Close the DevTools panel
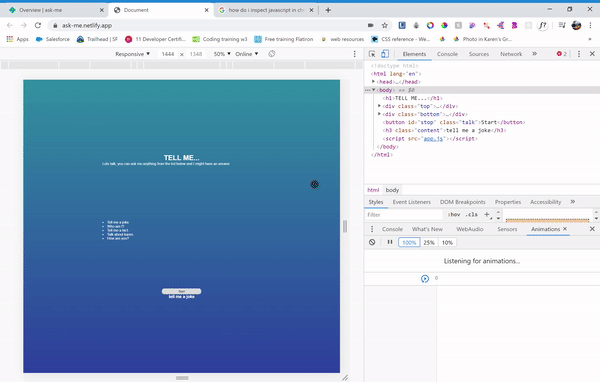 (x=592, y=54)
